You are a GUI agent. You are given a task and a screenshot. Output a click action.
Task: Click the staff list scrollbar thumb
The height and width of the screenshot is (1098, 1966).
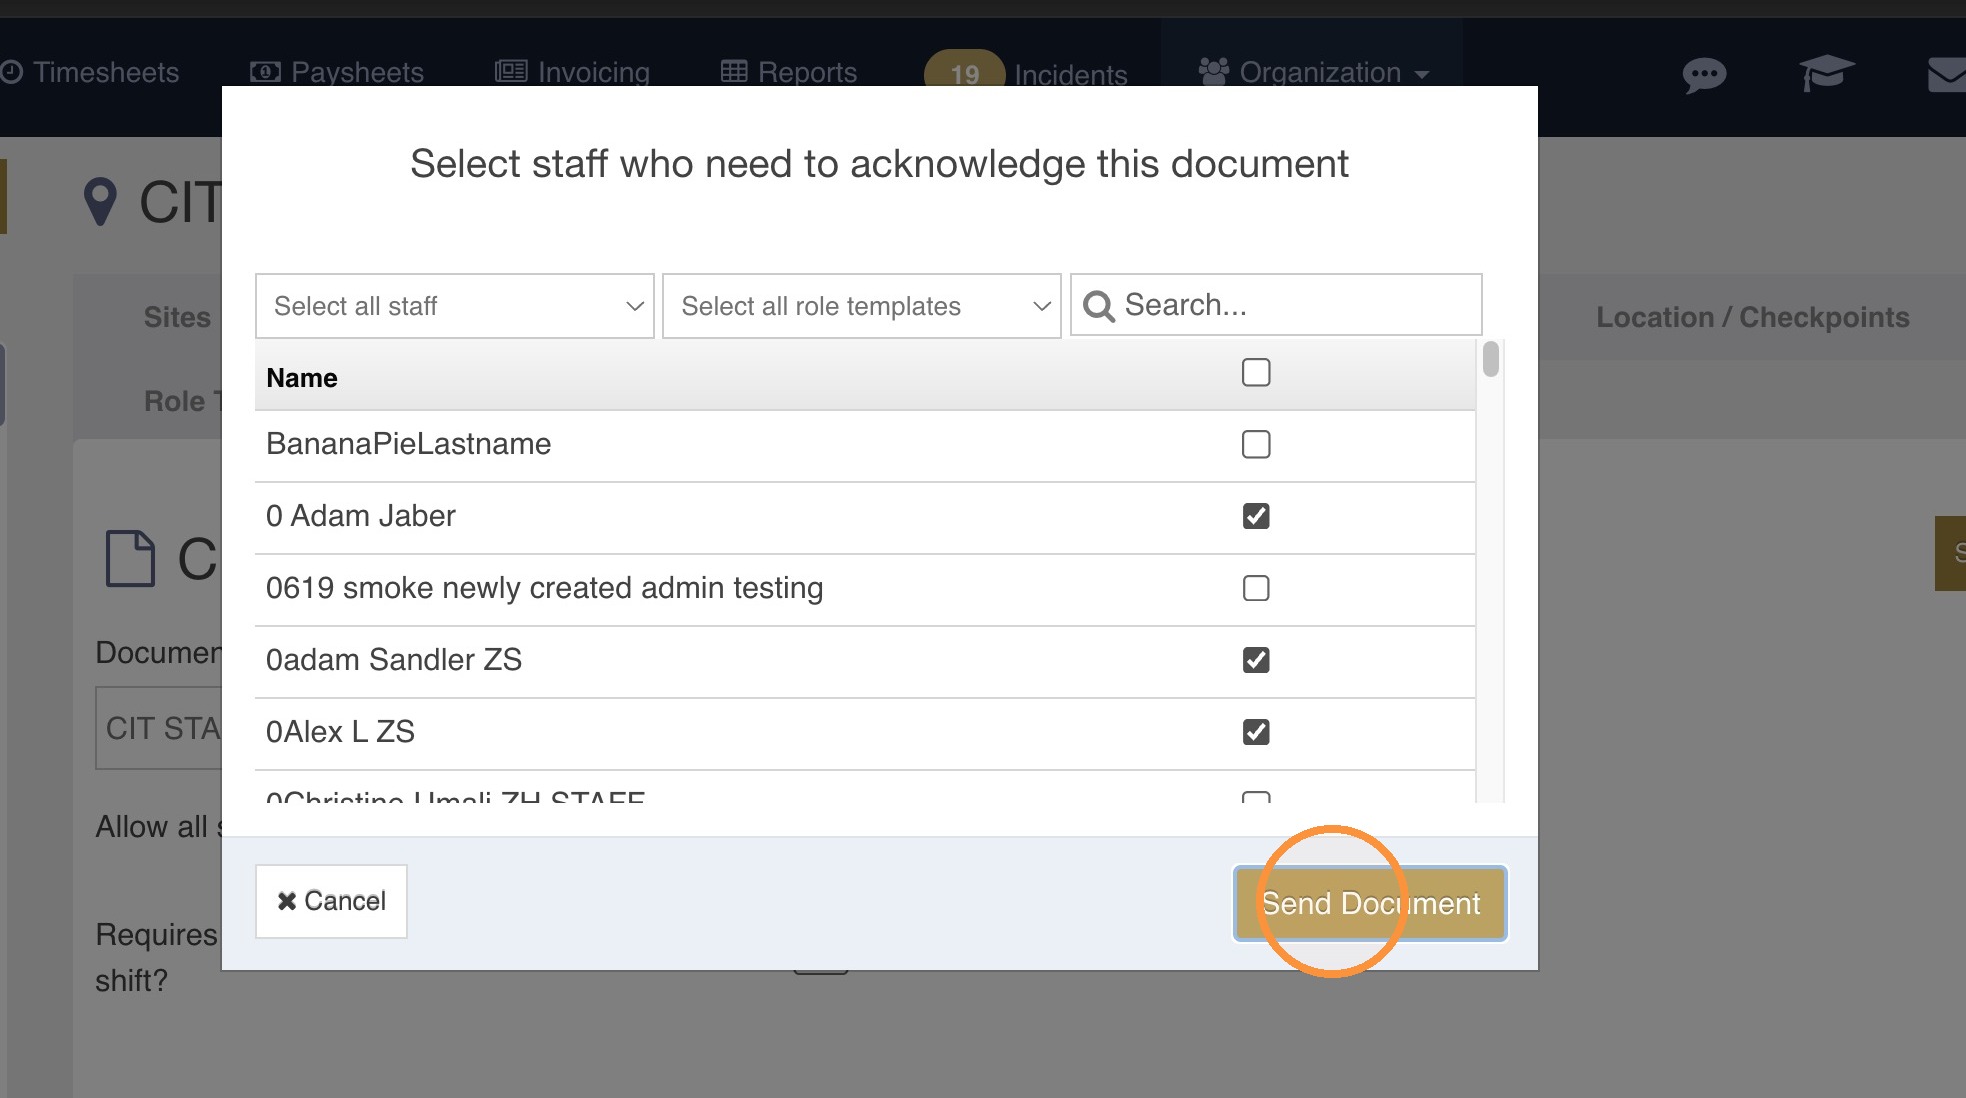(1491, 359)
